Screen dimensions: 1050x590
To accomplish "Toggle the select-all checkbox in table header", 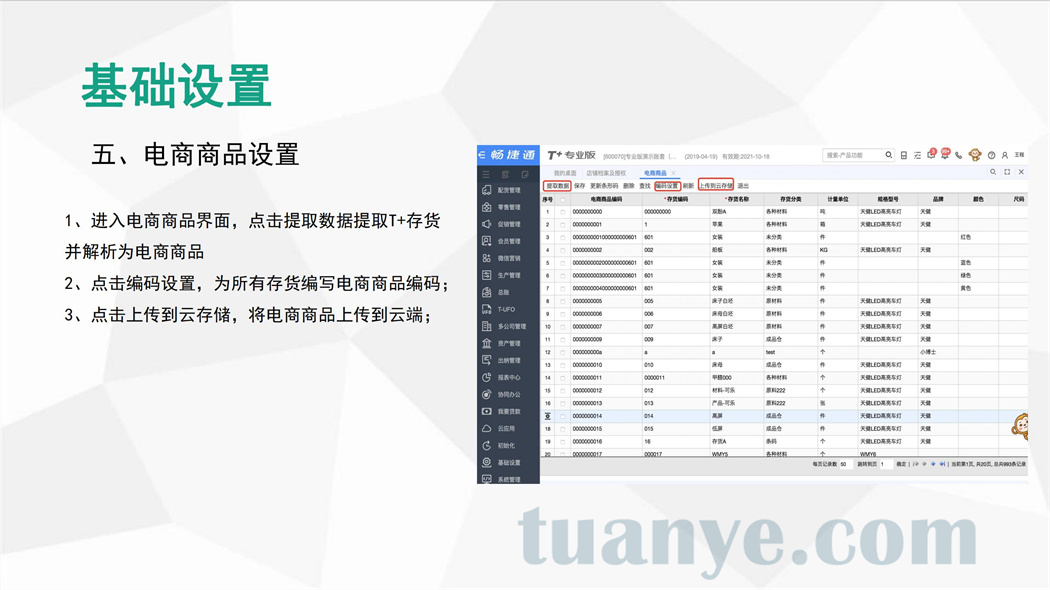I will 562,200.
